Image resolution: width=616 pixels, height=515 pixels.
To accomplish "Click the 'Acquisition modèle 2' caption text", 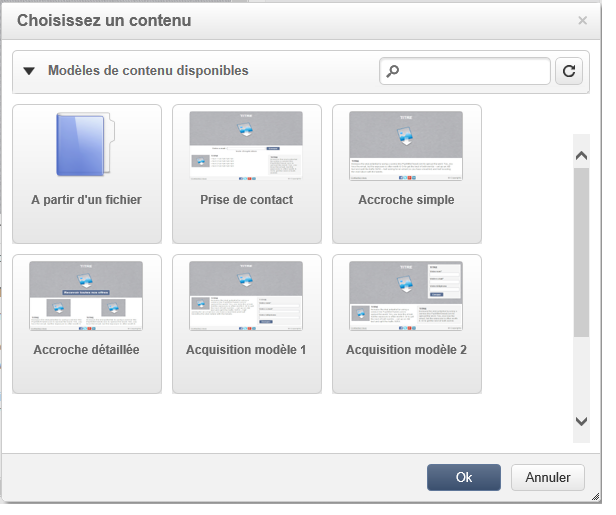I will click(406, 350).
